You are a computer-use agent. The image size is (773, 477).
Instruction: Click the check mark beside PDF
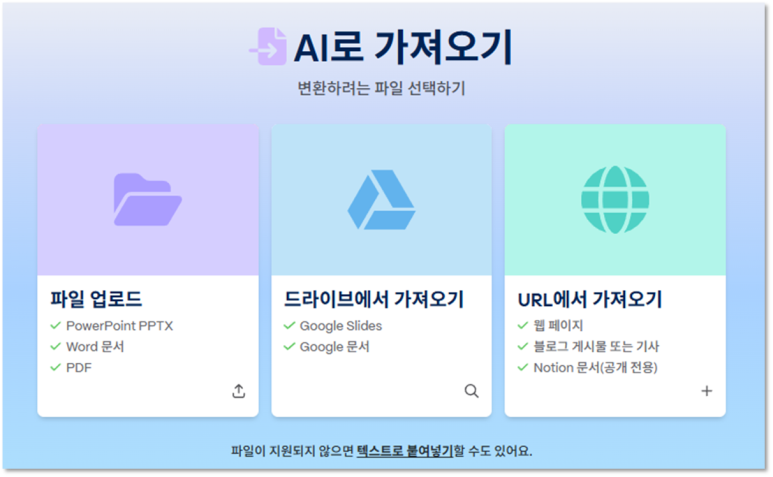pos(56,368)
